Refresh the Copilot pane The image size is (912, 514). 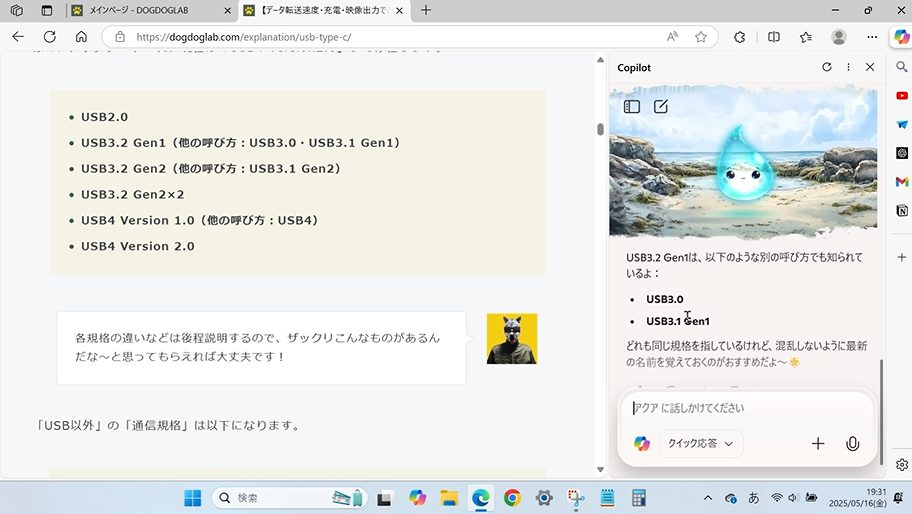pyautogui.click(x=826, y=67)
